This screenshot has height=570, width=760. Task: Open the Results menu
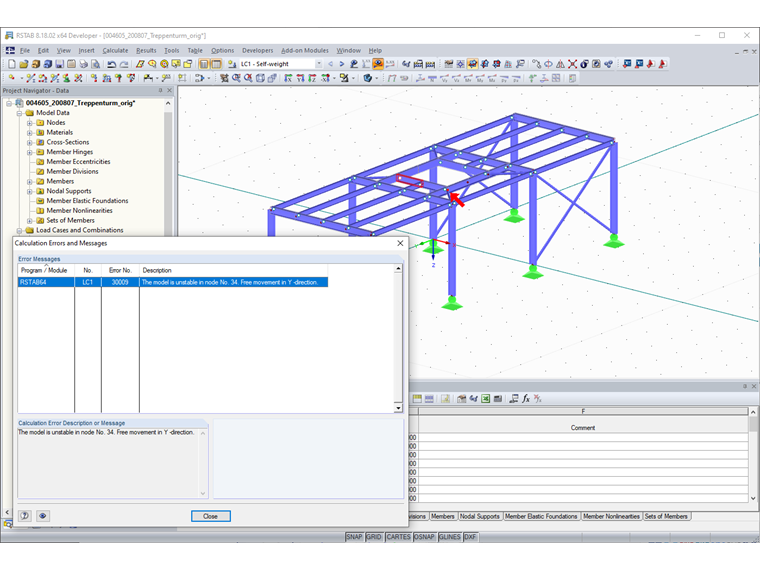pyautogui.click(x=146, y=50)
